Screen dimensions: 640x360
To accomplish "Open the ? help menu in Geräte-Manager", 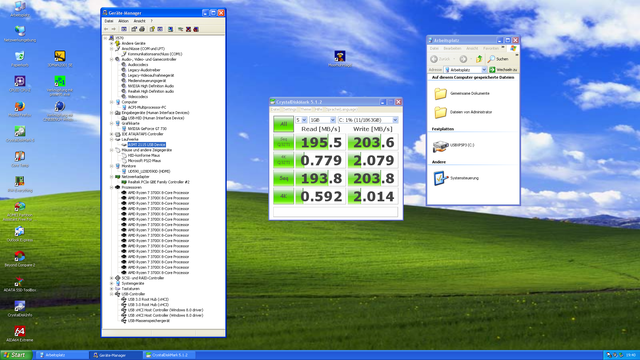I will (151, 21).
